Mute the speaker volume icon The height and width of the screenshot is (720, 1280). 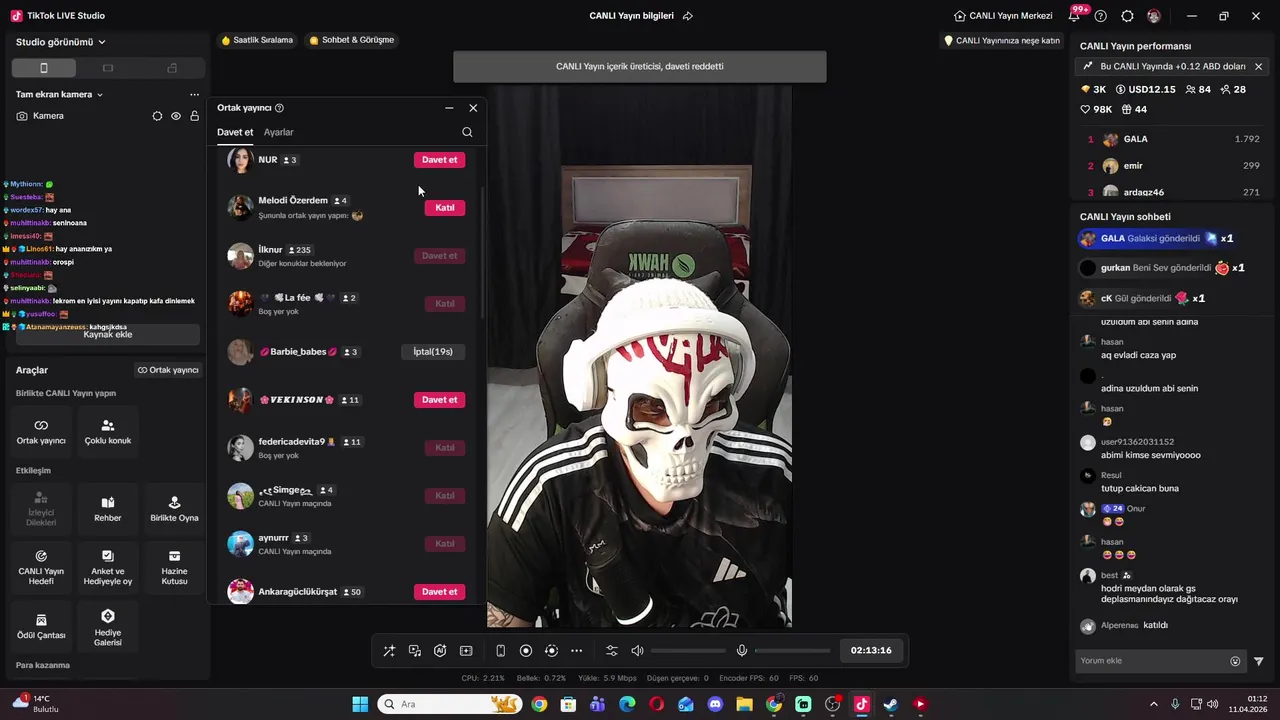pos(637,651)
